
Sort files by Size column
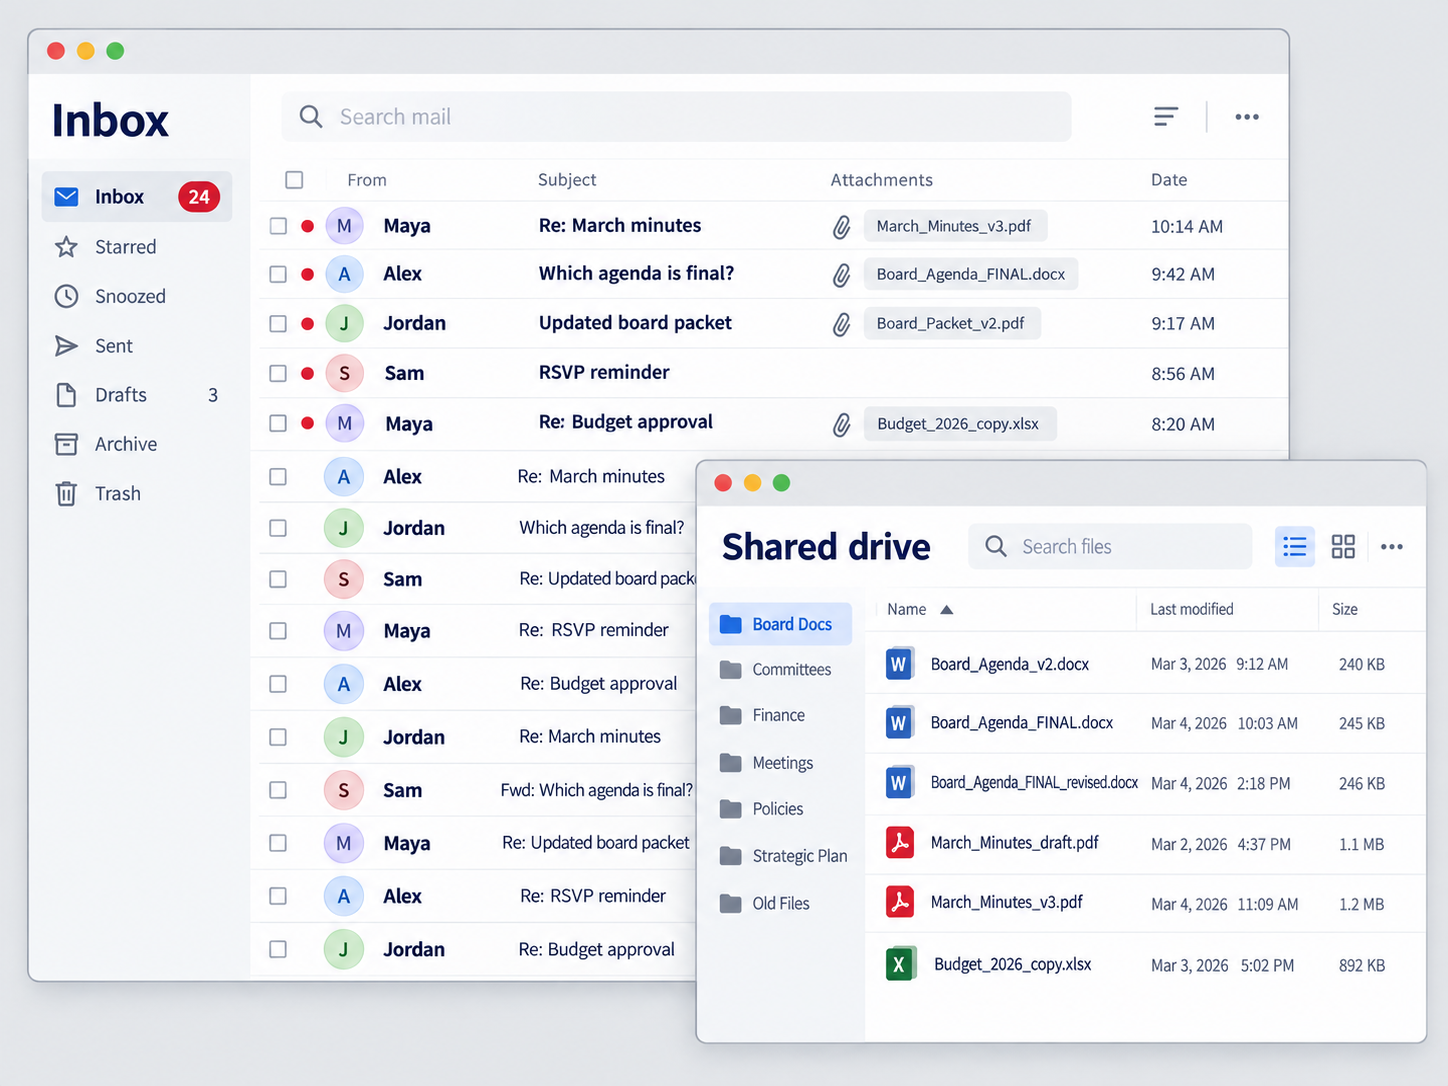pyautogui.click(x=1345, y=609)
